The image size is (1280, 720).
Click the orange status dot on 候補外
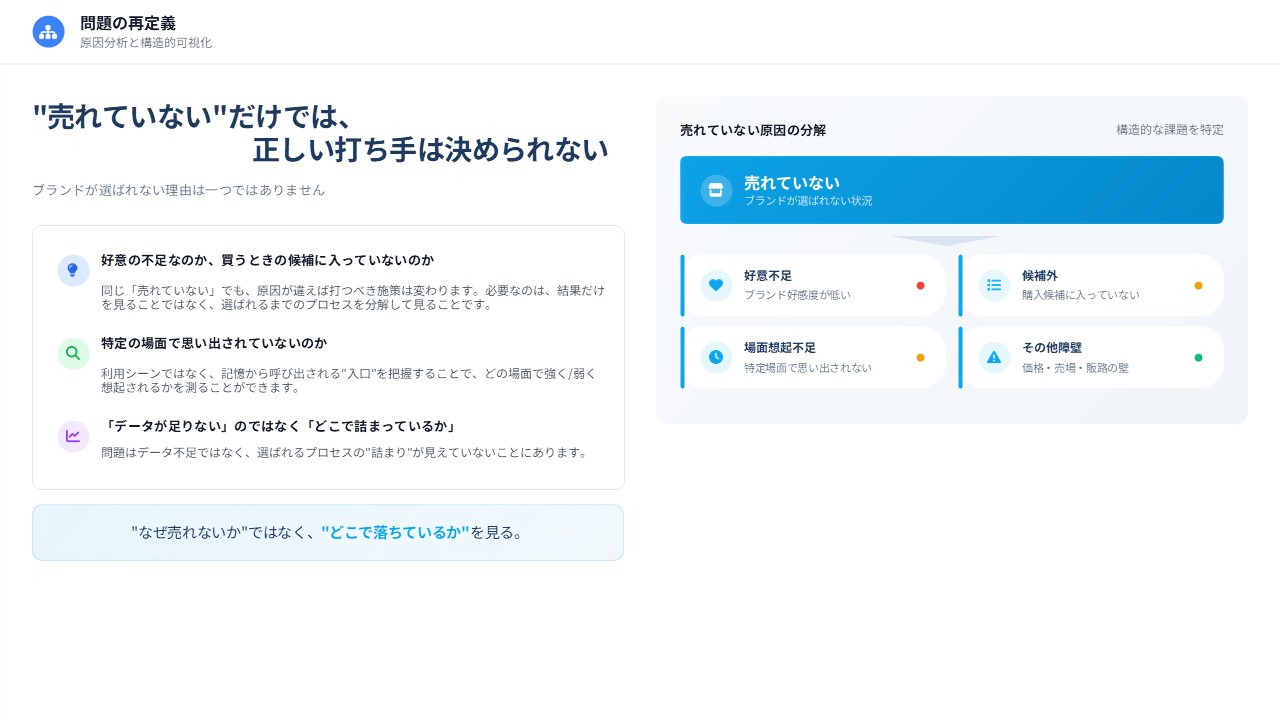click(x=1198, y=286)
